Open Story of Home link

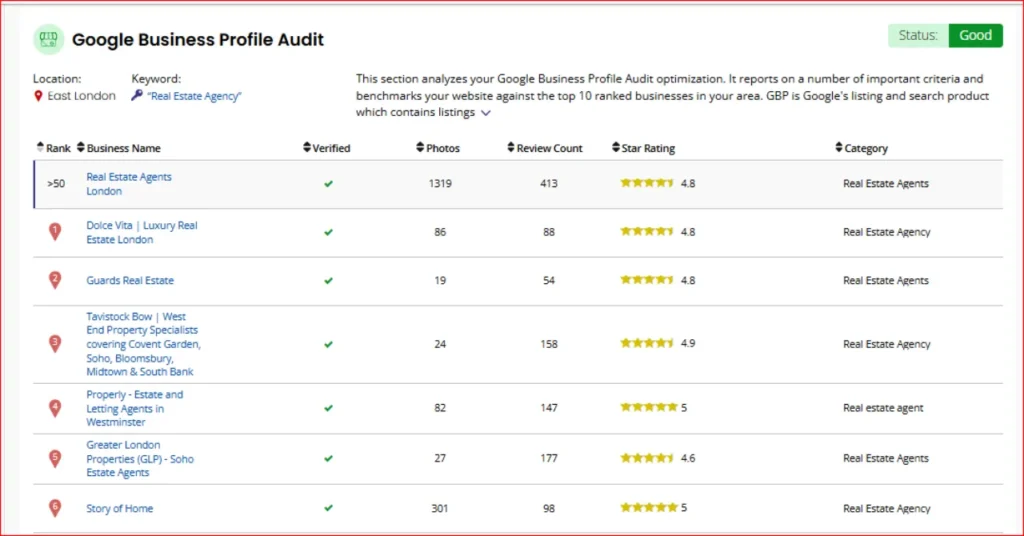[120, 509]
